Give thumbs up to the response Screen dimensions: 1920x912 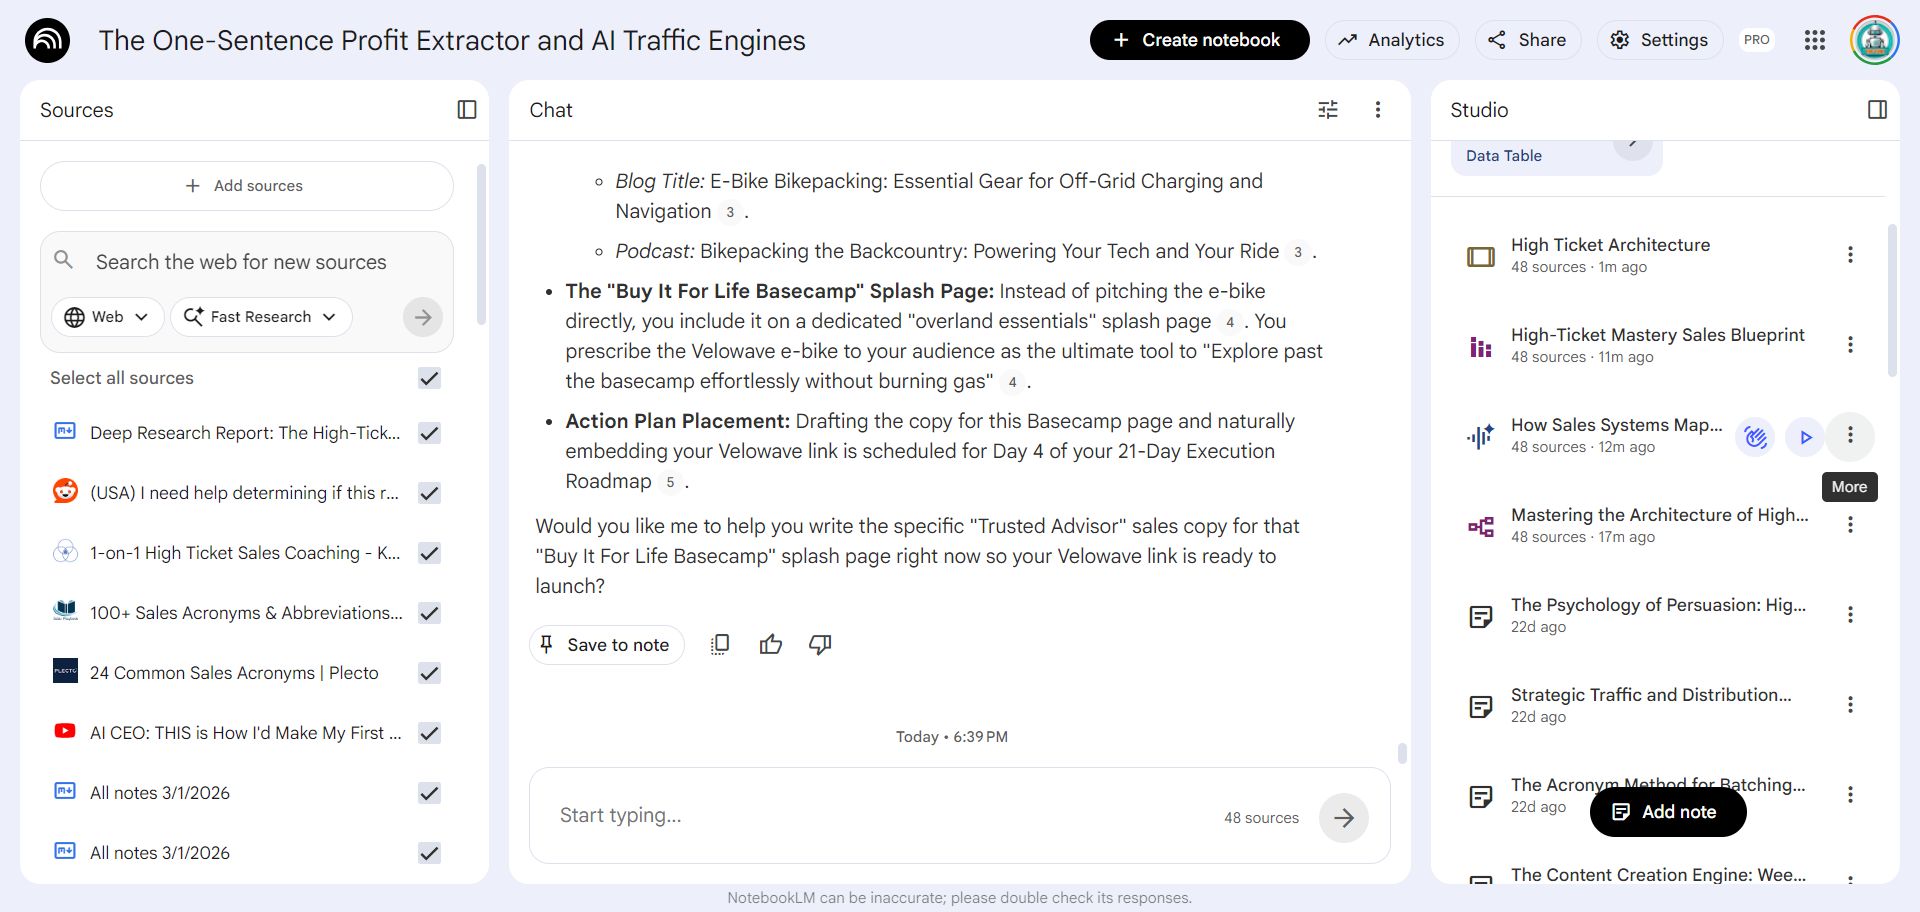(770, 645)
